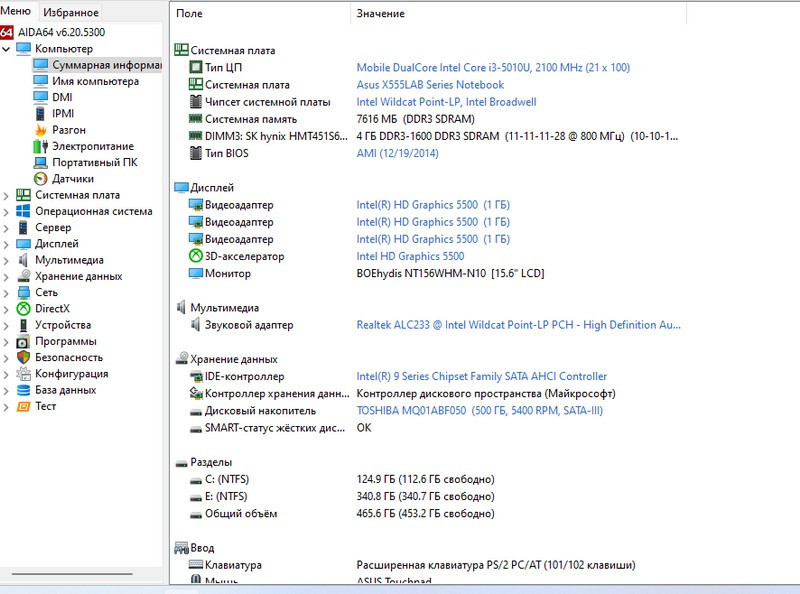Click the 3D-акселератор Xbox icon in list

click(x=196, y=256)
